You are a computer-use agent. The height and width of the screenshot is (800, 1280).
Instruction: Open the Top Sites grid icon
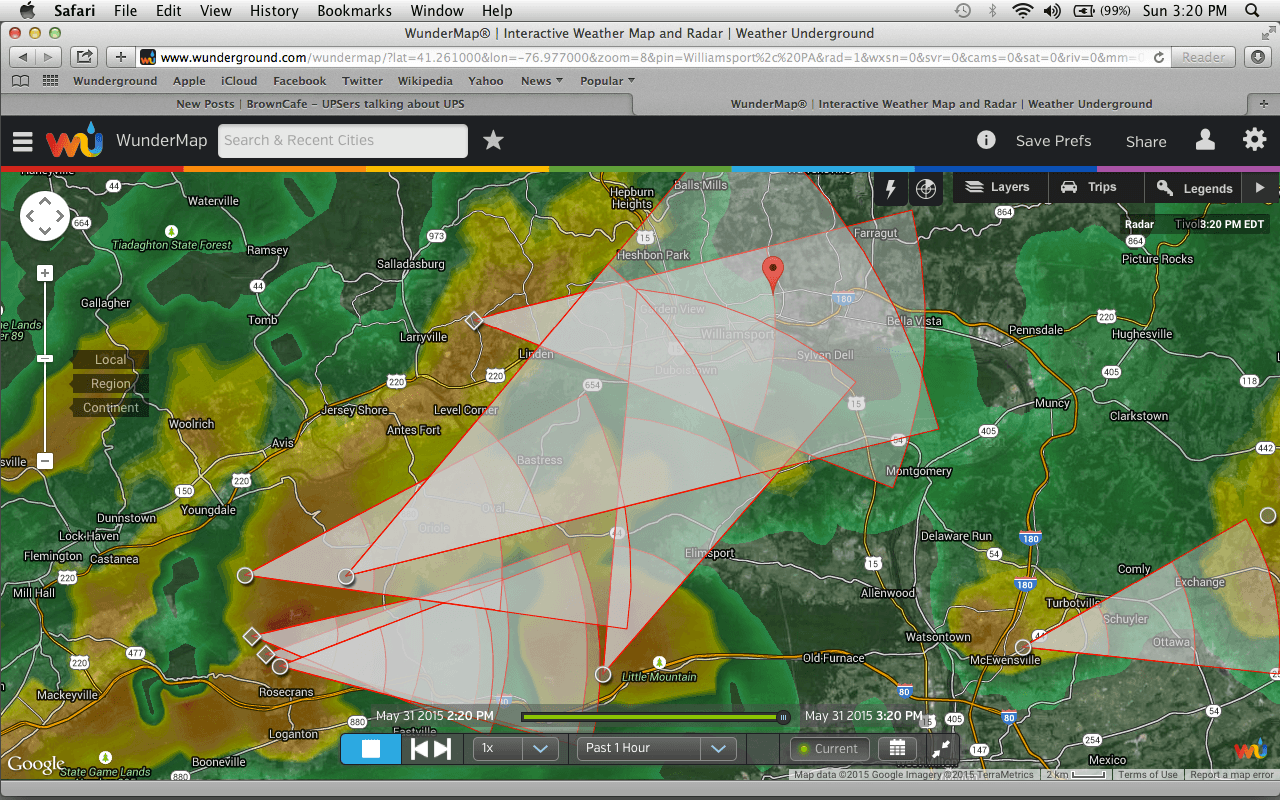coord(50,81)
